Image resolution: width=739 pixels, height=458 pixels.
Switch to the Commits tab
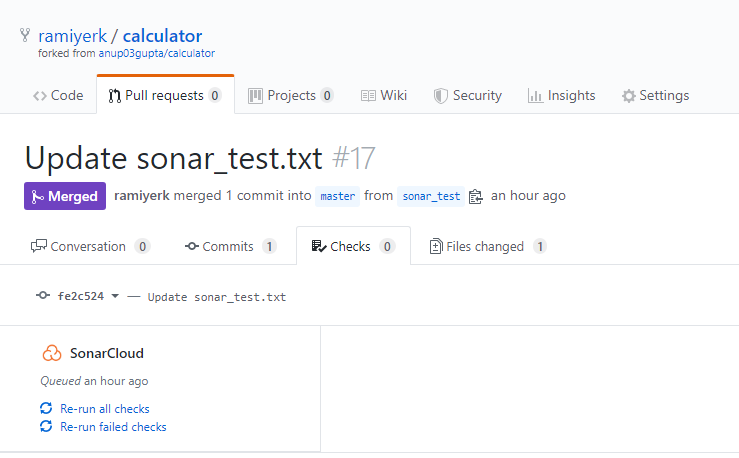tap(231, 246)
